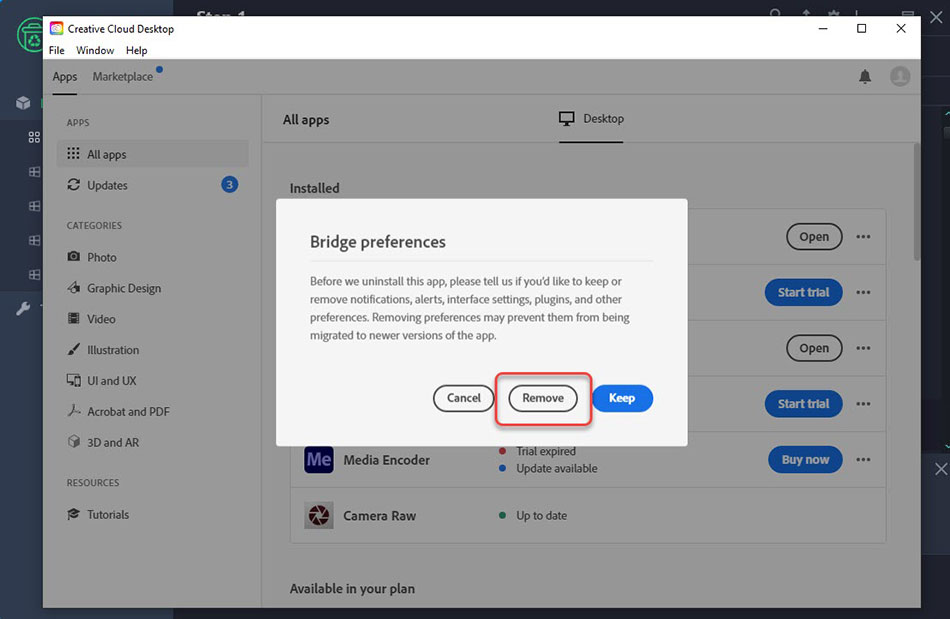Click the "RESOURCES" sidebar label

(x=93, y=483)
